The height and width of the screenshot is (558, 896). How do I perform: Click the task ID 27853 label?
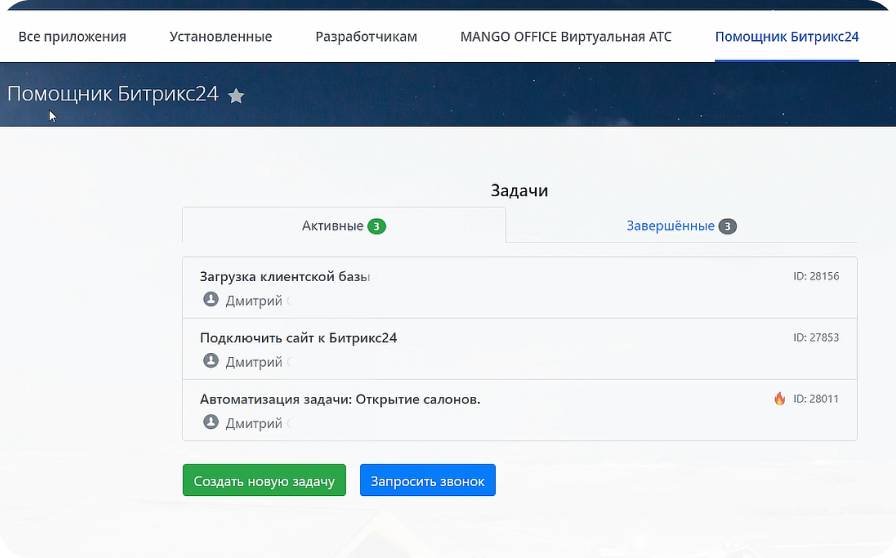point(816,338)
